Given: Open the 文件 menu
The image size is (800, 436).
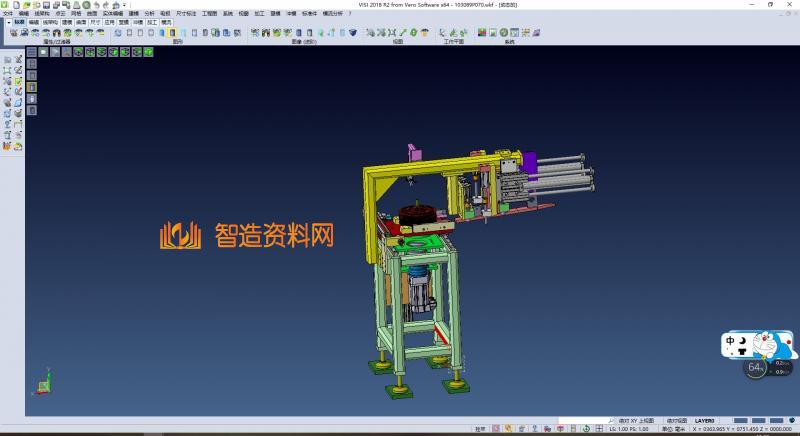Looking at the screenshot, I should point(8,13).
